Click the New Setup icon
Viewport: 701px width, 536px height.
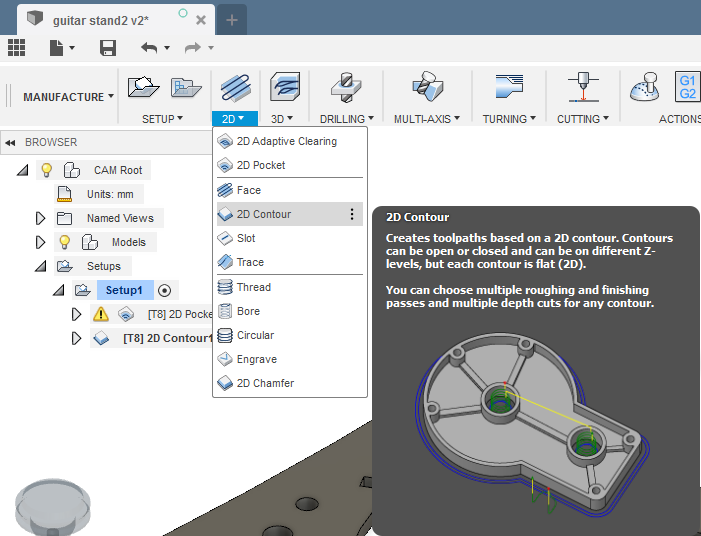[143, 87]
